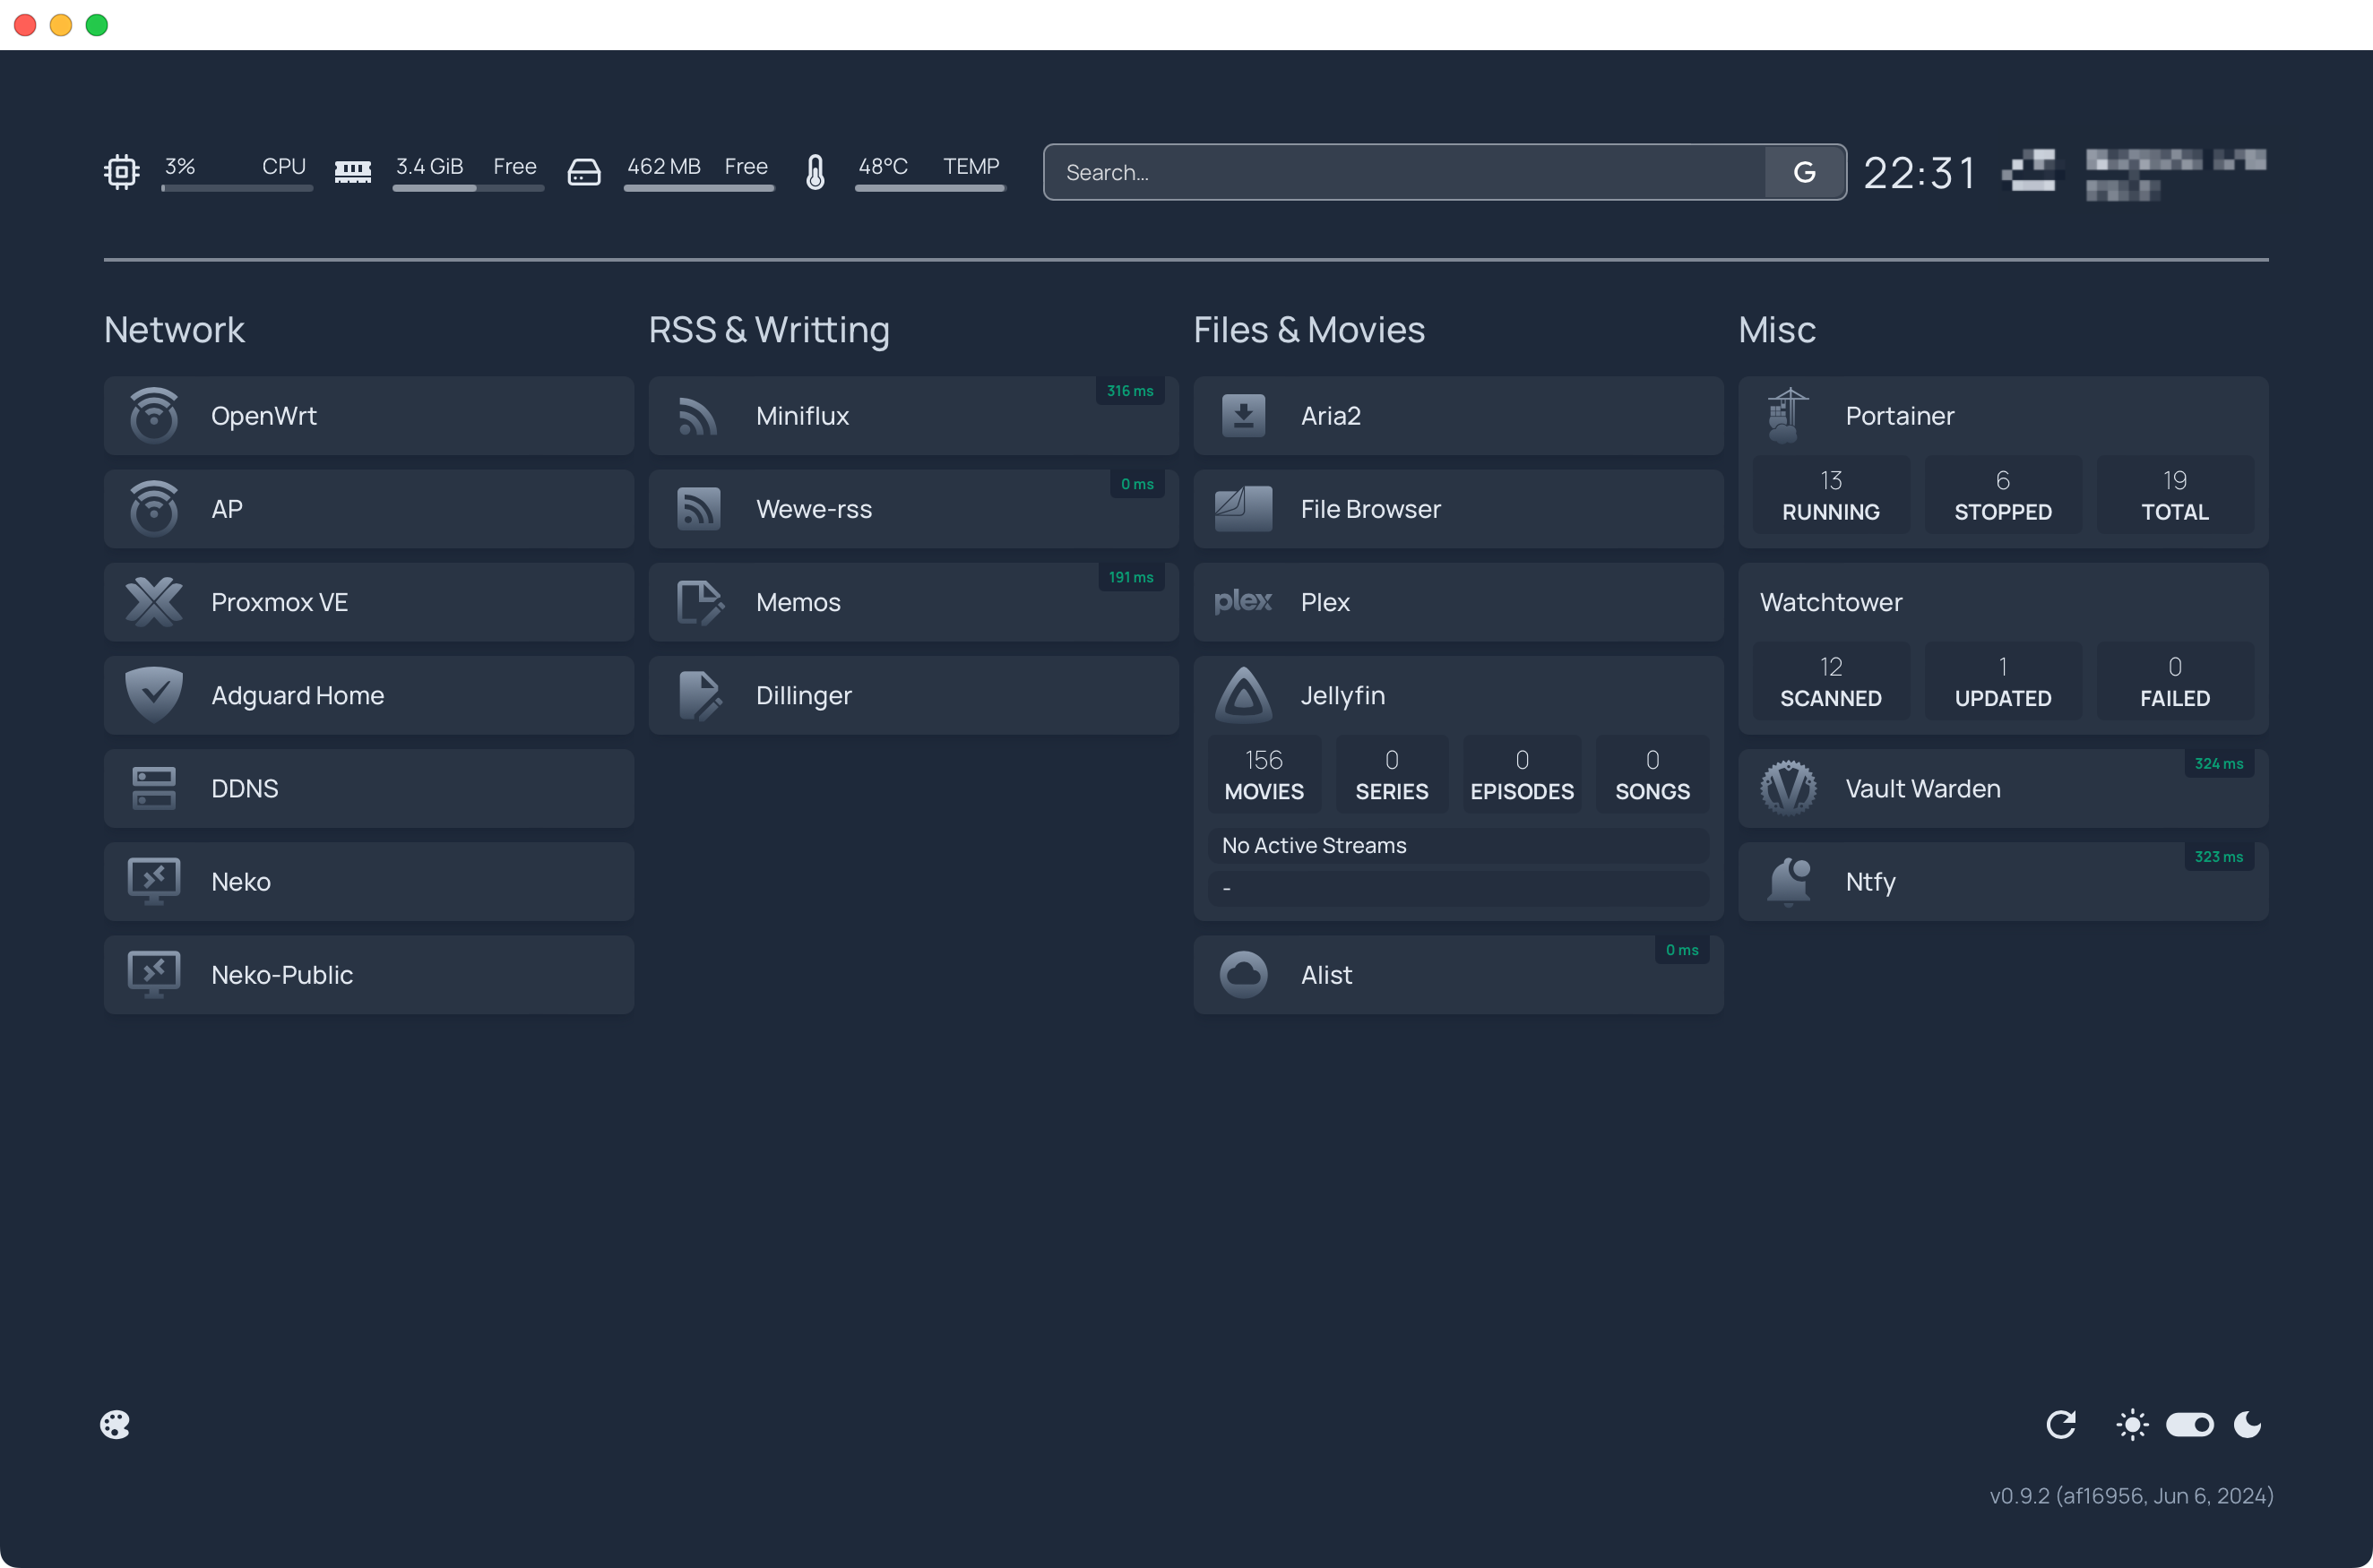2373x1568 pixels.
Task: Select the Files & Movies tab section
Action: click(x=1309, y=329)
